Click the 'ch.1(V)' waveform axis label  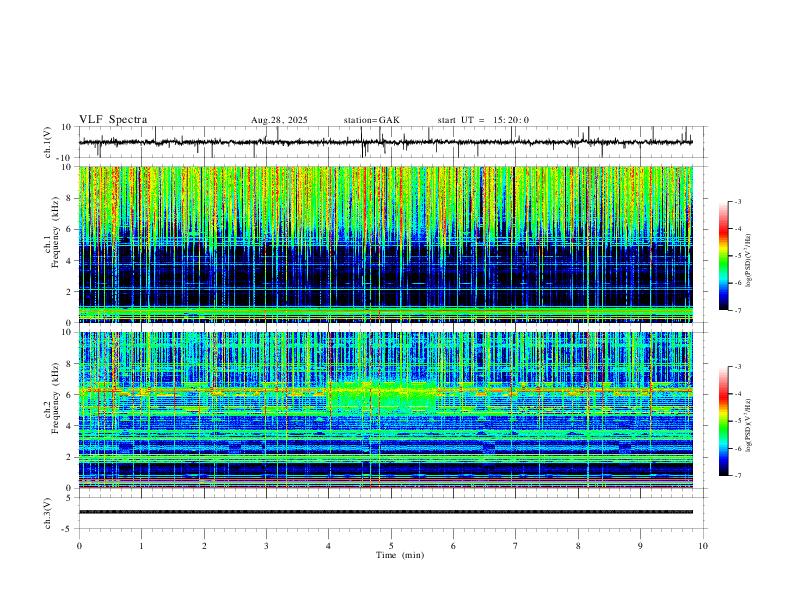tap(48, 142)
